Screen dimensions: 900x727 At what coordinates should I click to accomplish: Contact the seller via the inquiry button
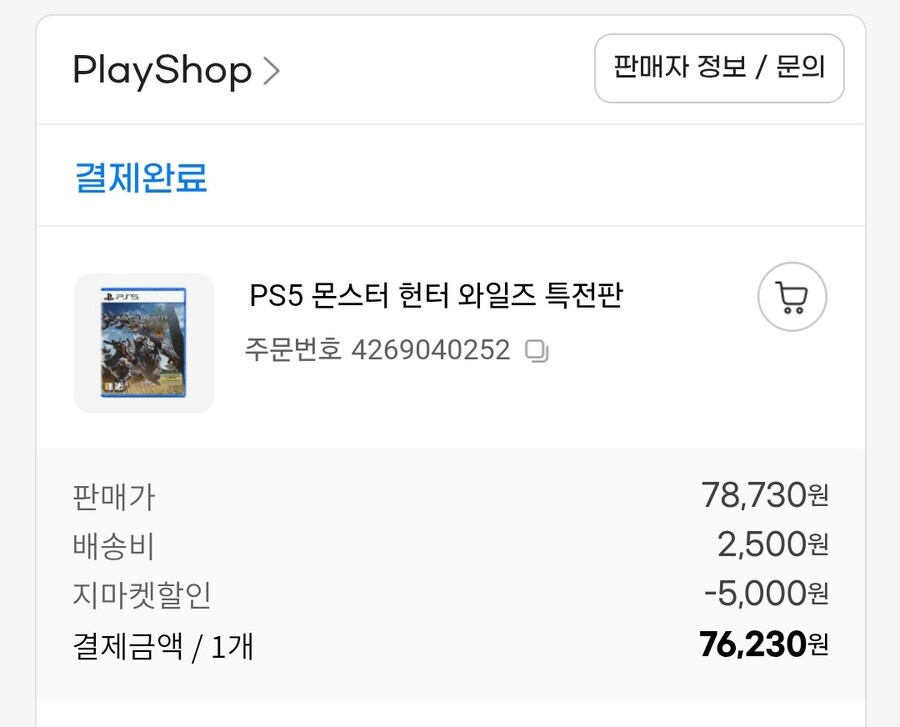click(x=719, y=68)
